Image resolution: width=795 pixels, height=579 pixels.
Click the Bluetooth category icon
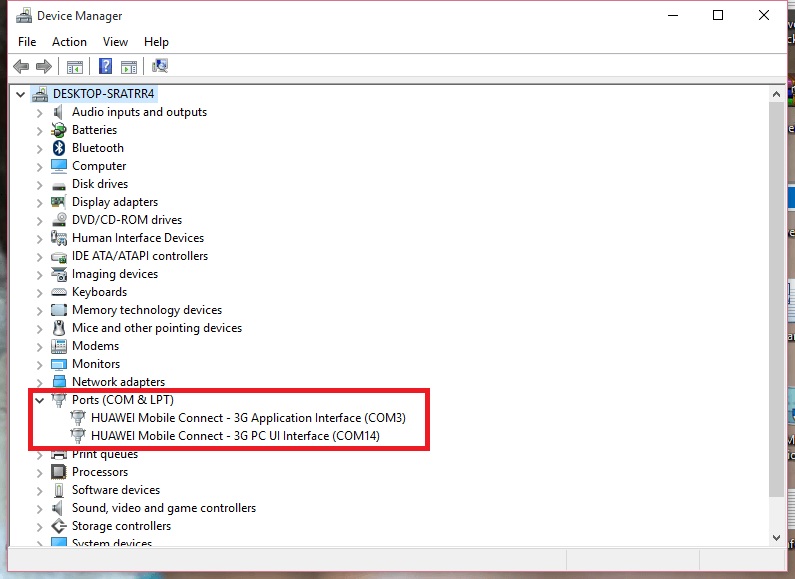[60, 148]
